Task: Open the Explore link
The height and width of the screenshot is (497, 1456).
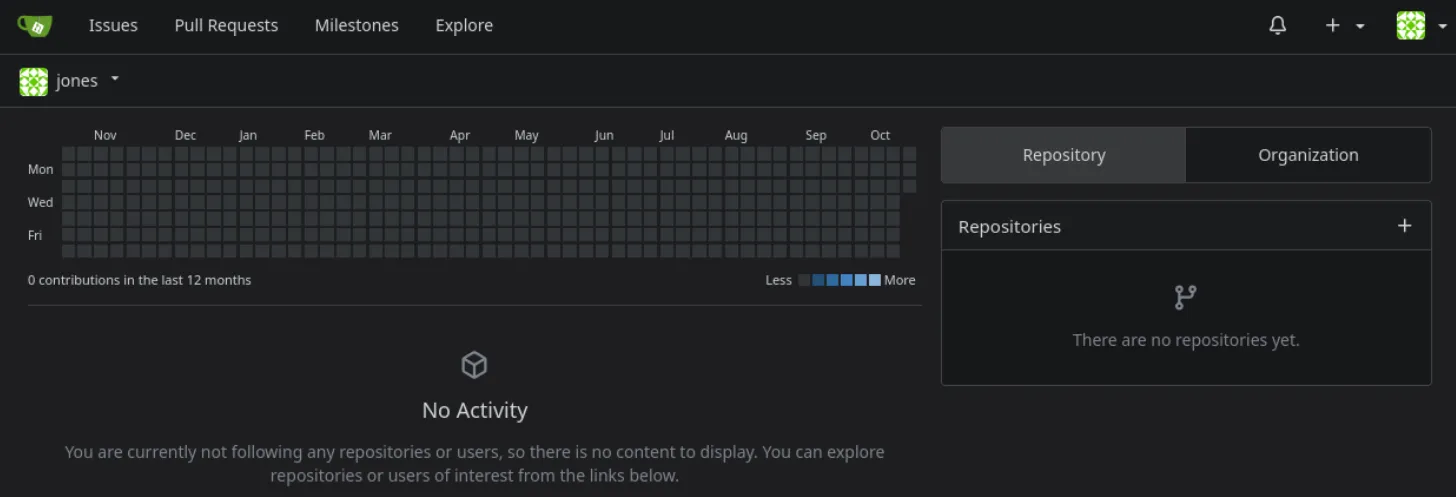Action: coord(464,26)
